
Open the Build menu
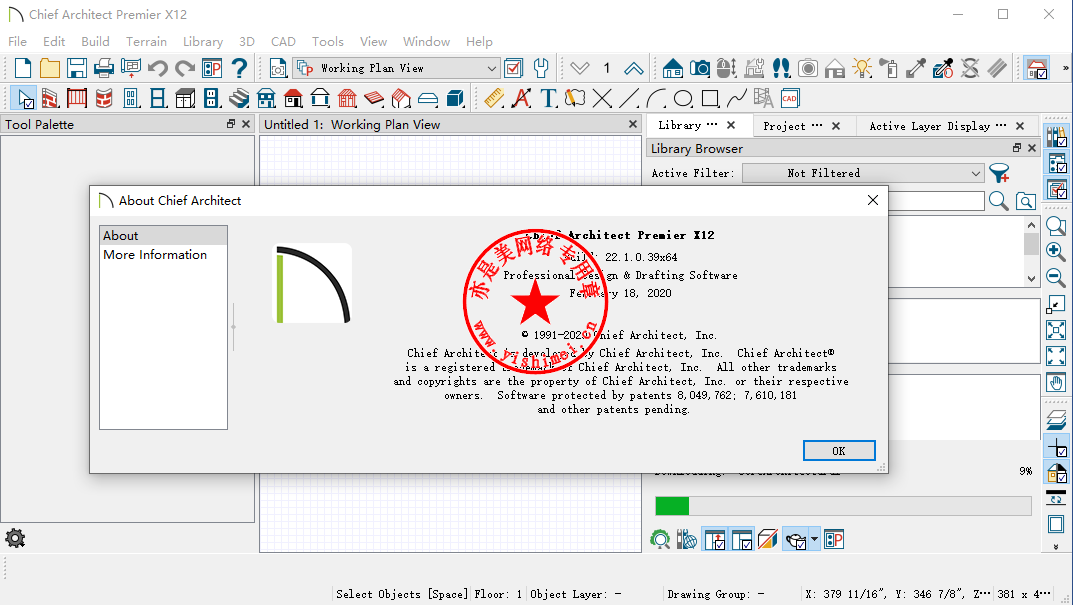click(x=95, y=42)
